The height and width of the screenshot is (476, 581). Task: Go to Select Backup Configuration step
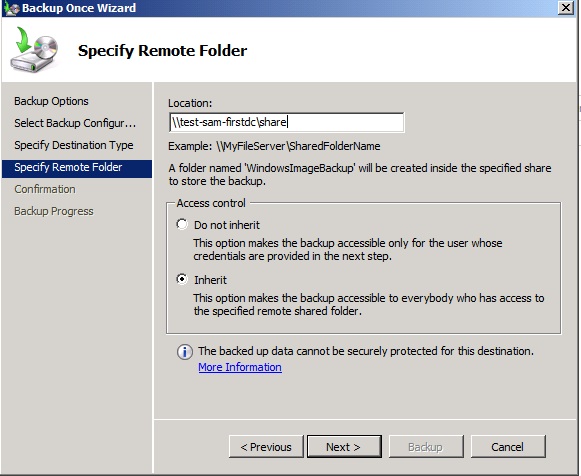coord(75,123)
